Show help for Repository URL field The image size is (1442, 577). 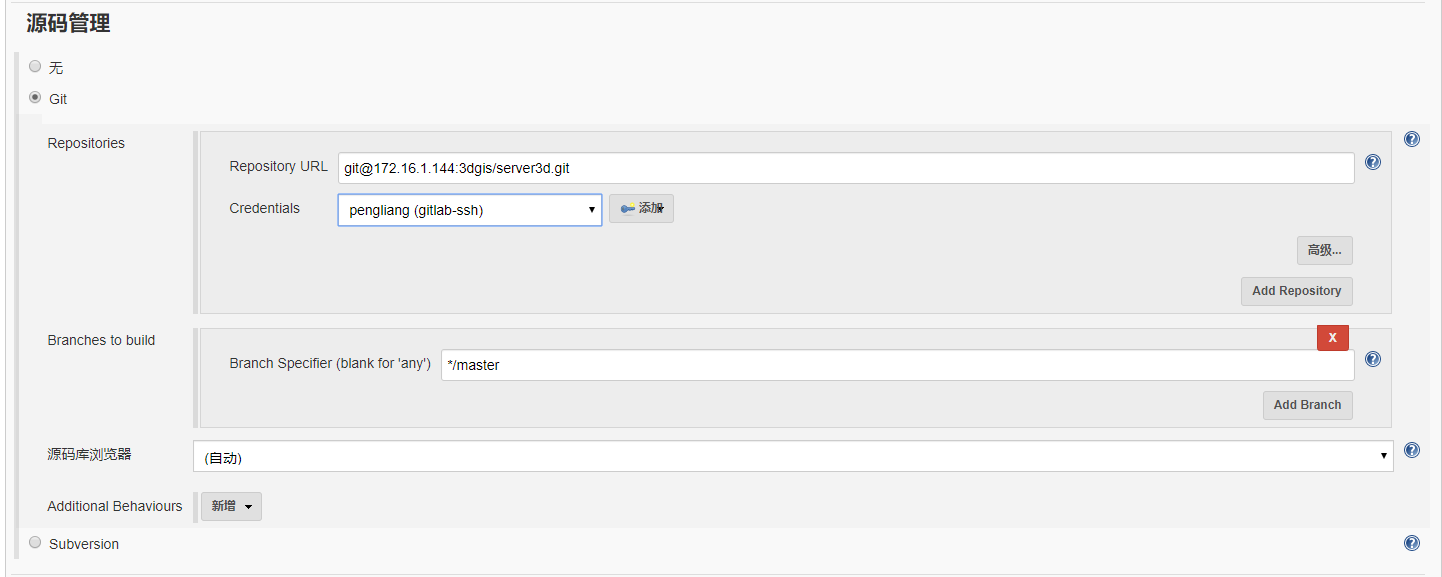[1373, 162]
